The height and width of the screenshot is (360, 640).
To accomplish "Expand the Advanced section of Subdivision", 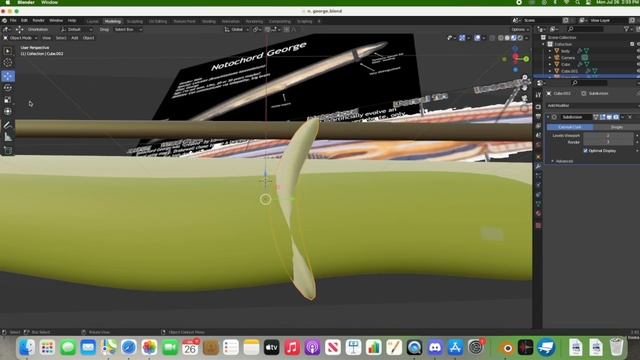I will [563, 161].
